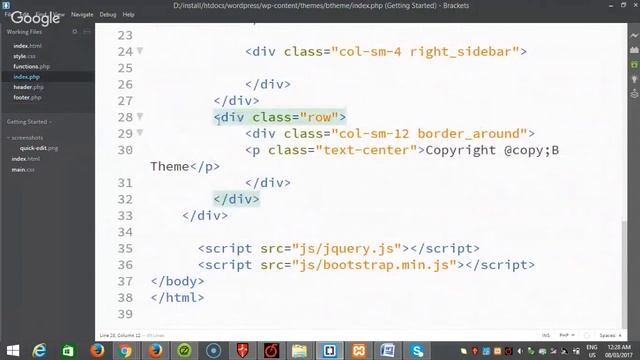Click the volume speaker tray icon
This screenshot has height=360, width=640.
[520, 351]
